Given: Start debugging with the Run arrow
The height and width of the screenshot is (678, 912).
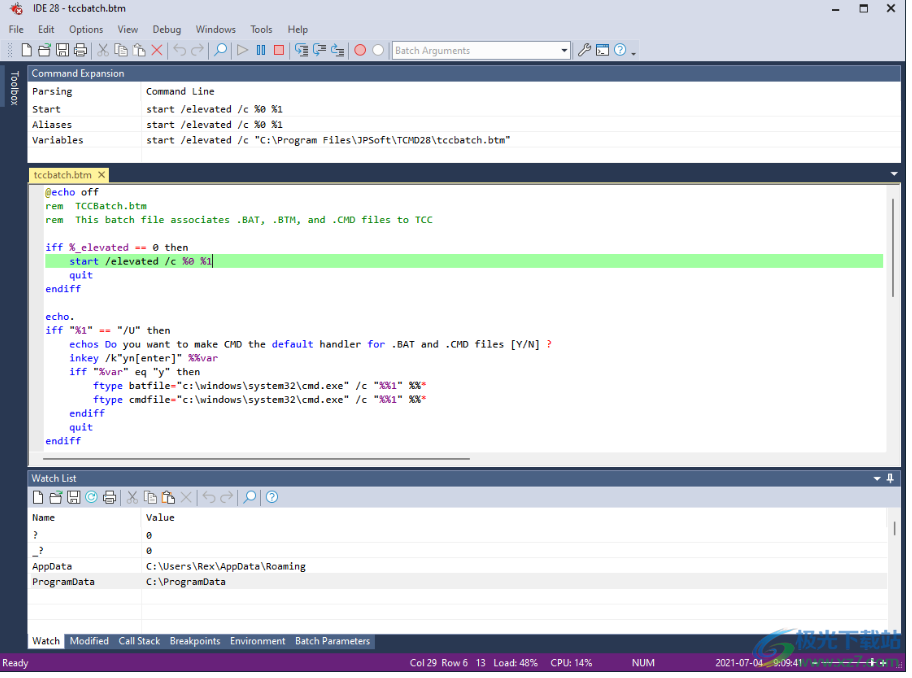Looking at the screenshot, I should [243, 51].
